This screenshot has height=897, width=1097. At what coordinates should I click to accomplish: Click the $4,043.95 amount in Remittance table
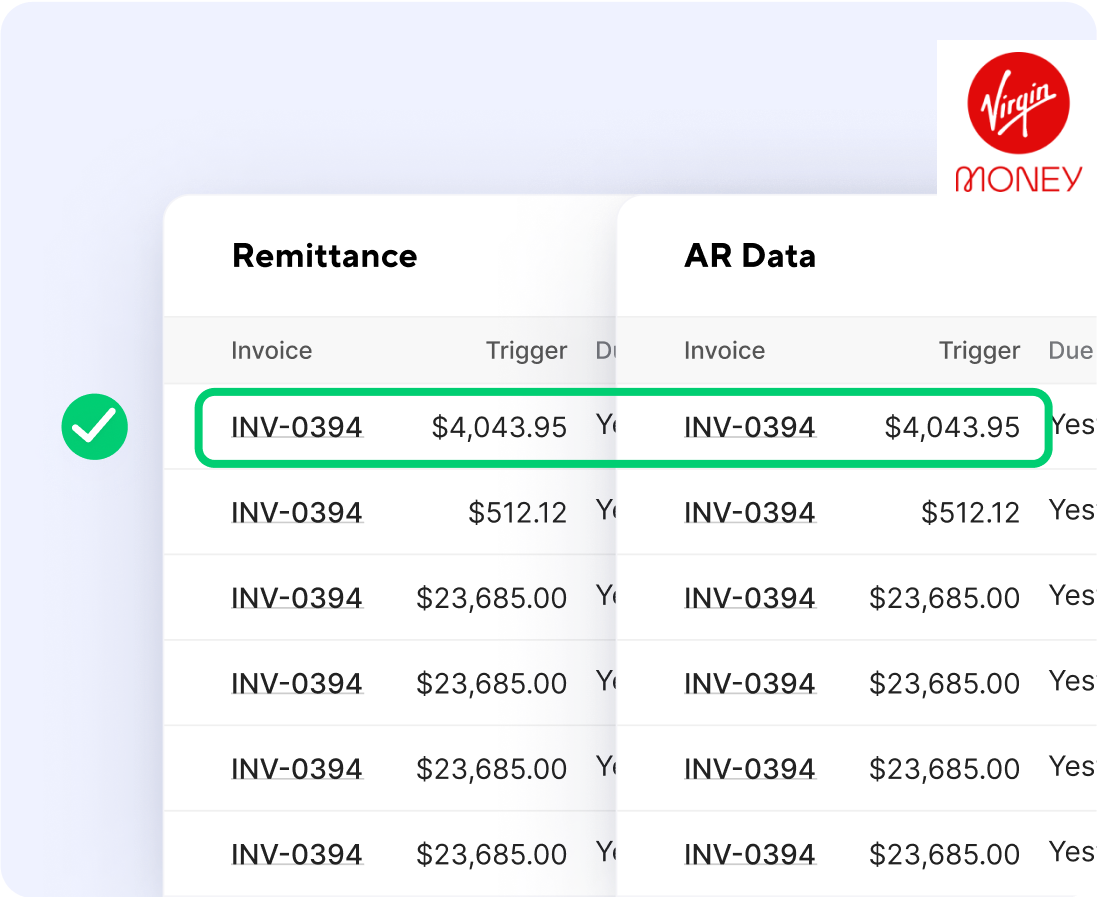[499, 428]
